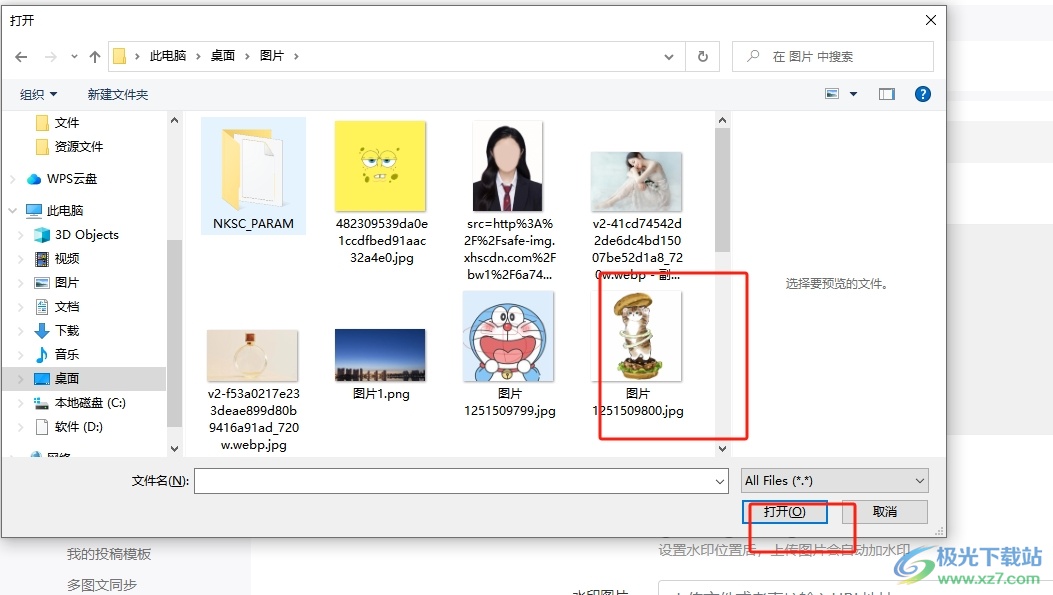Image resolution: width=1053 pixels, height=595 pixels.
Task: Open the 组织 menu
Action: pyautogui.click(x=38, y=94)
